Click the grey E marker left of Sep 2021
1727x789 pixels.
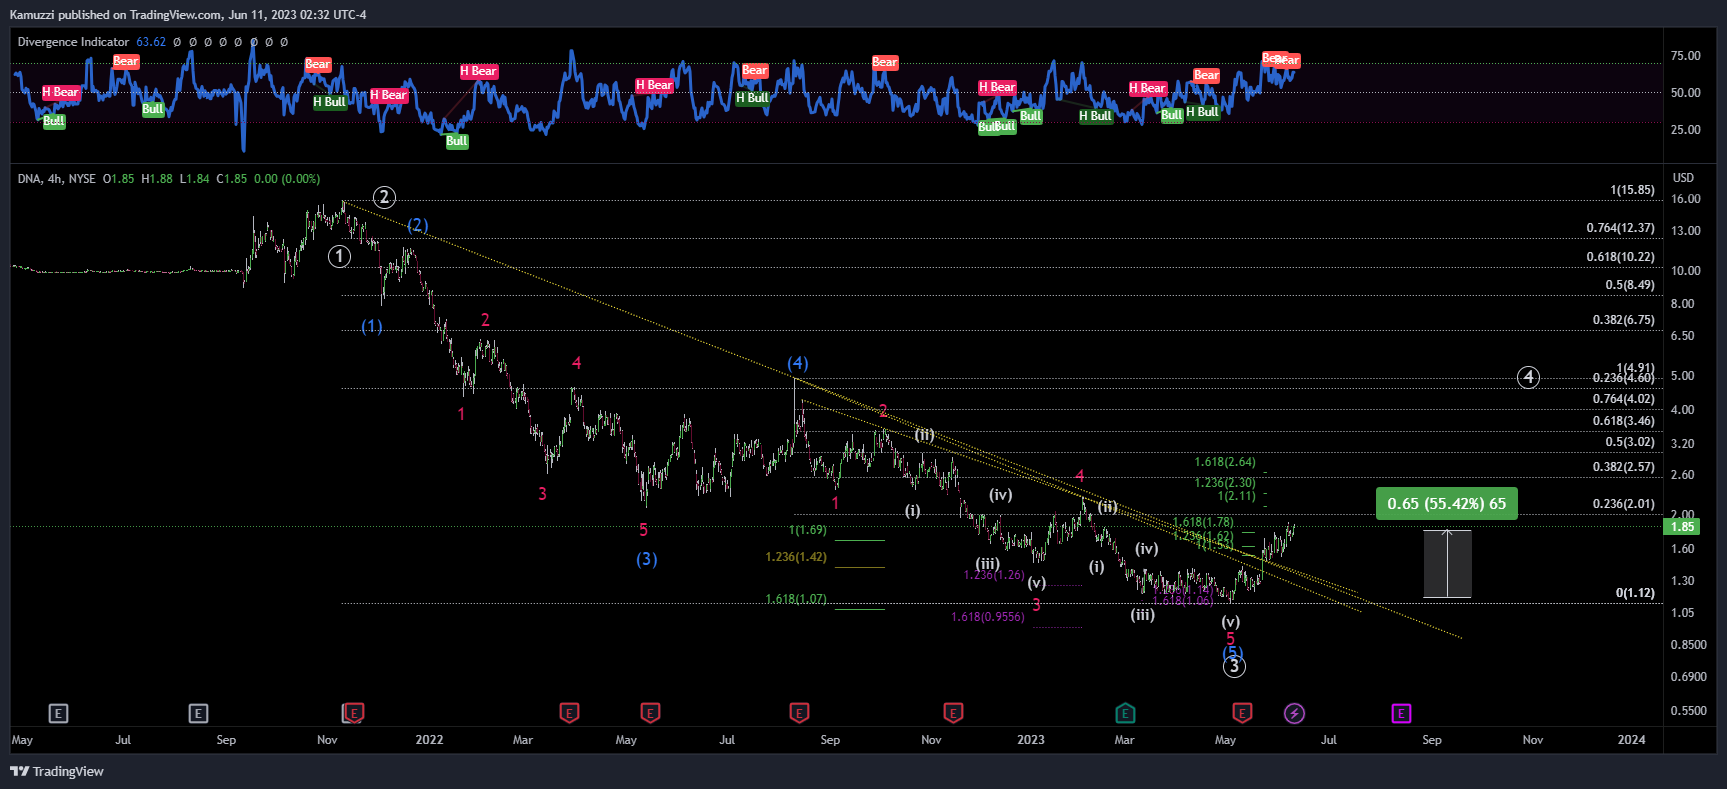[x=198, y=713]
